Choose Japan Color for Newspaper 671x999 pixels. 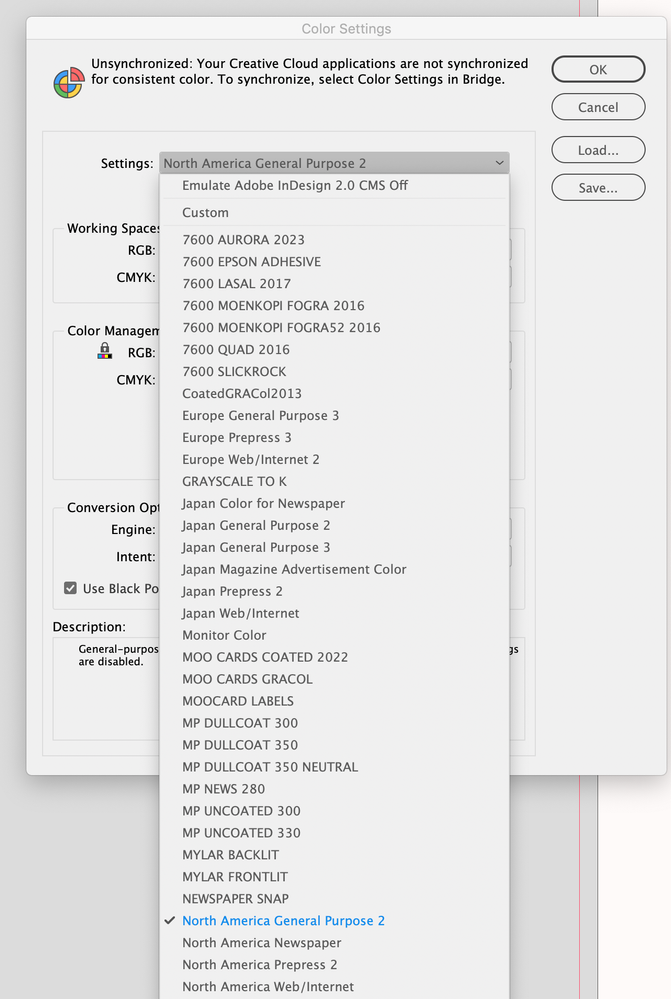click(334, 503)
